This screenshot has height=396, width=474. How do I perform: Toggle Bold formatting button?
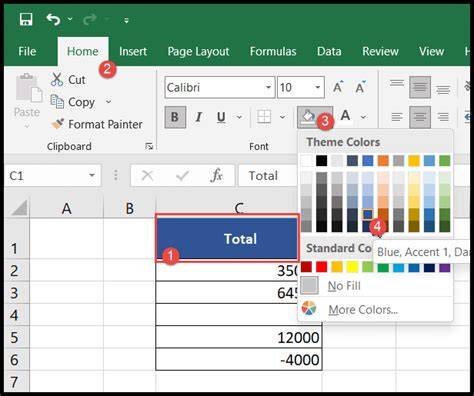[x=175, y=117]
